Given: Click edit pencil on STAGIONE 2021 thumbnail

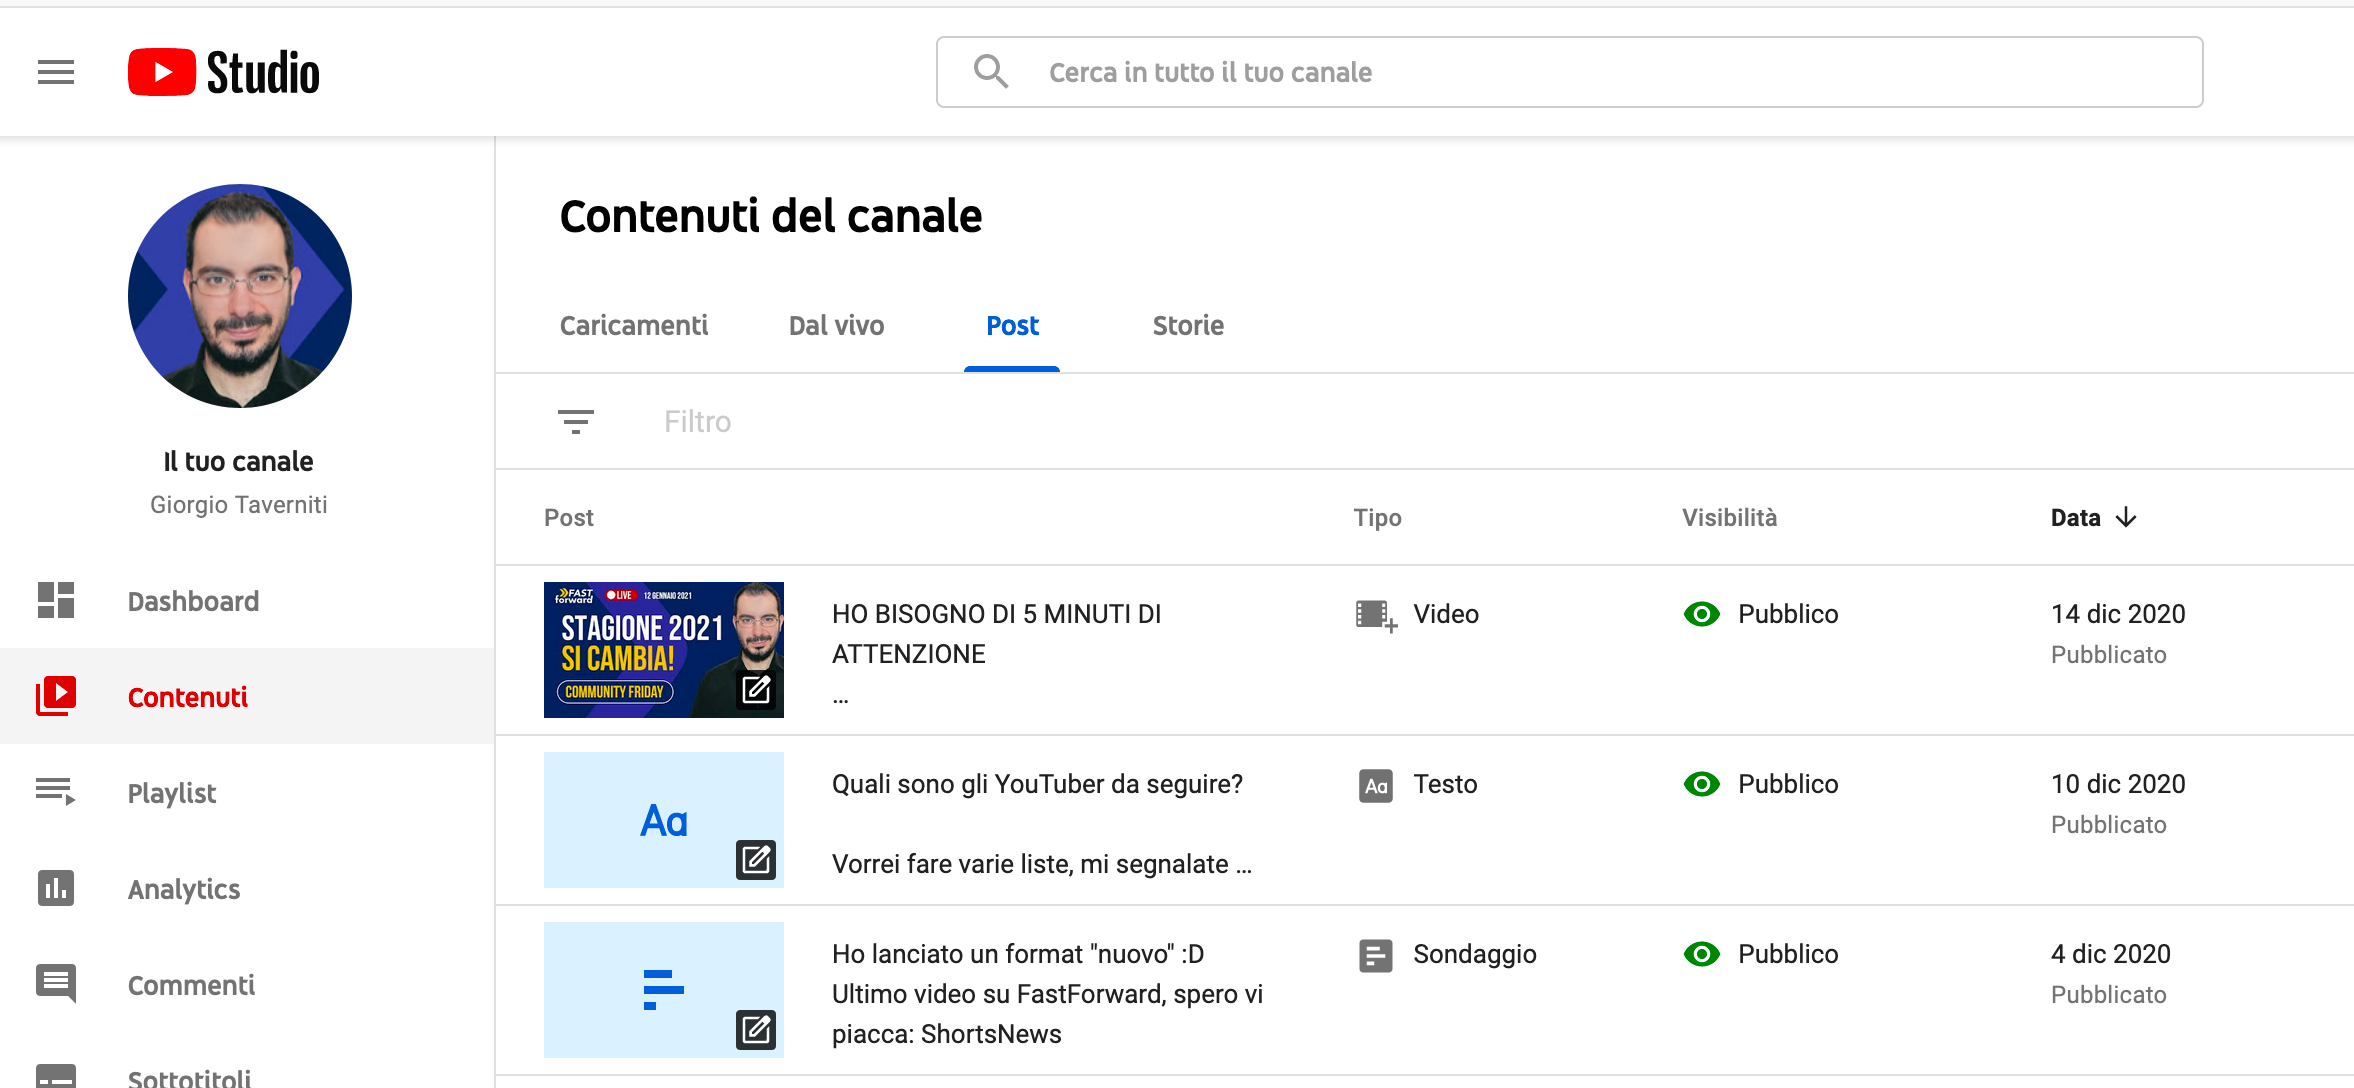Looking at the screenshot, I should [x=756, y=689].
